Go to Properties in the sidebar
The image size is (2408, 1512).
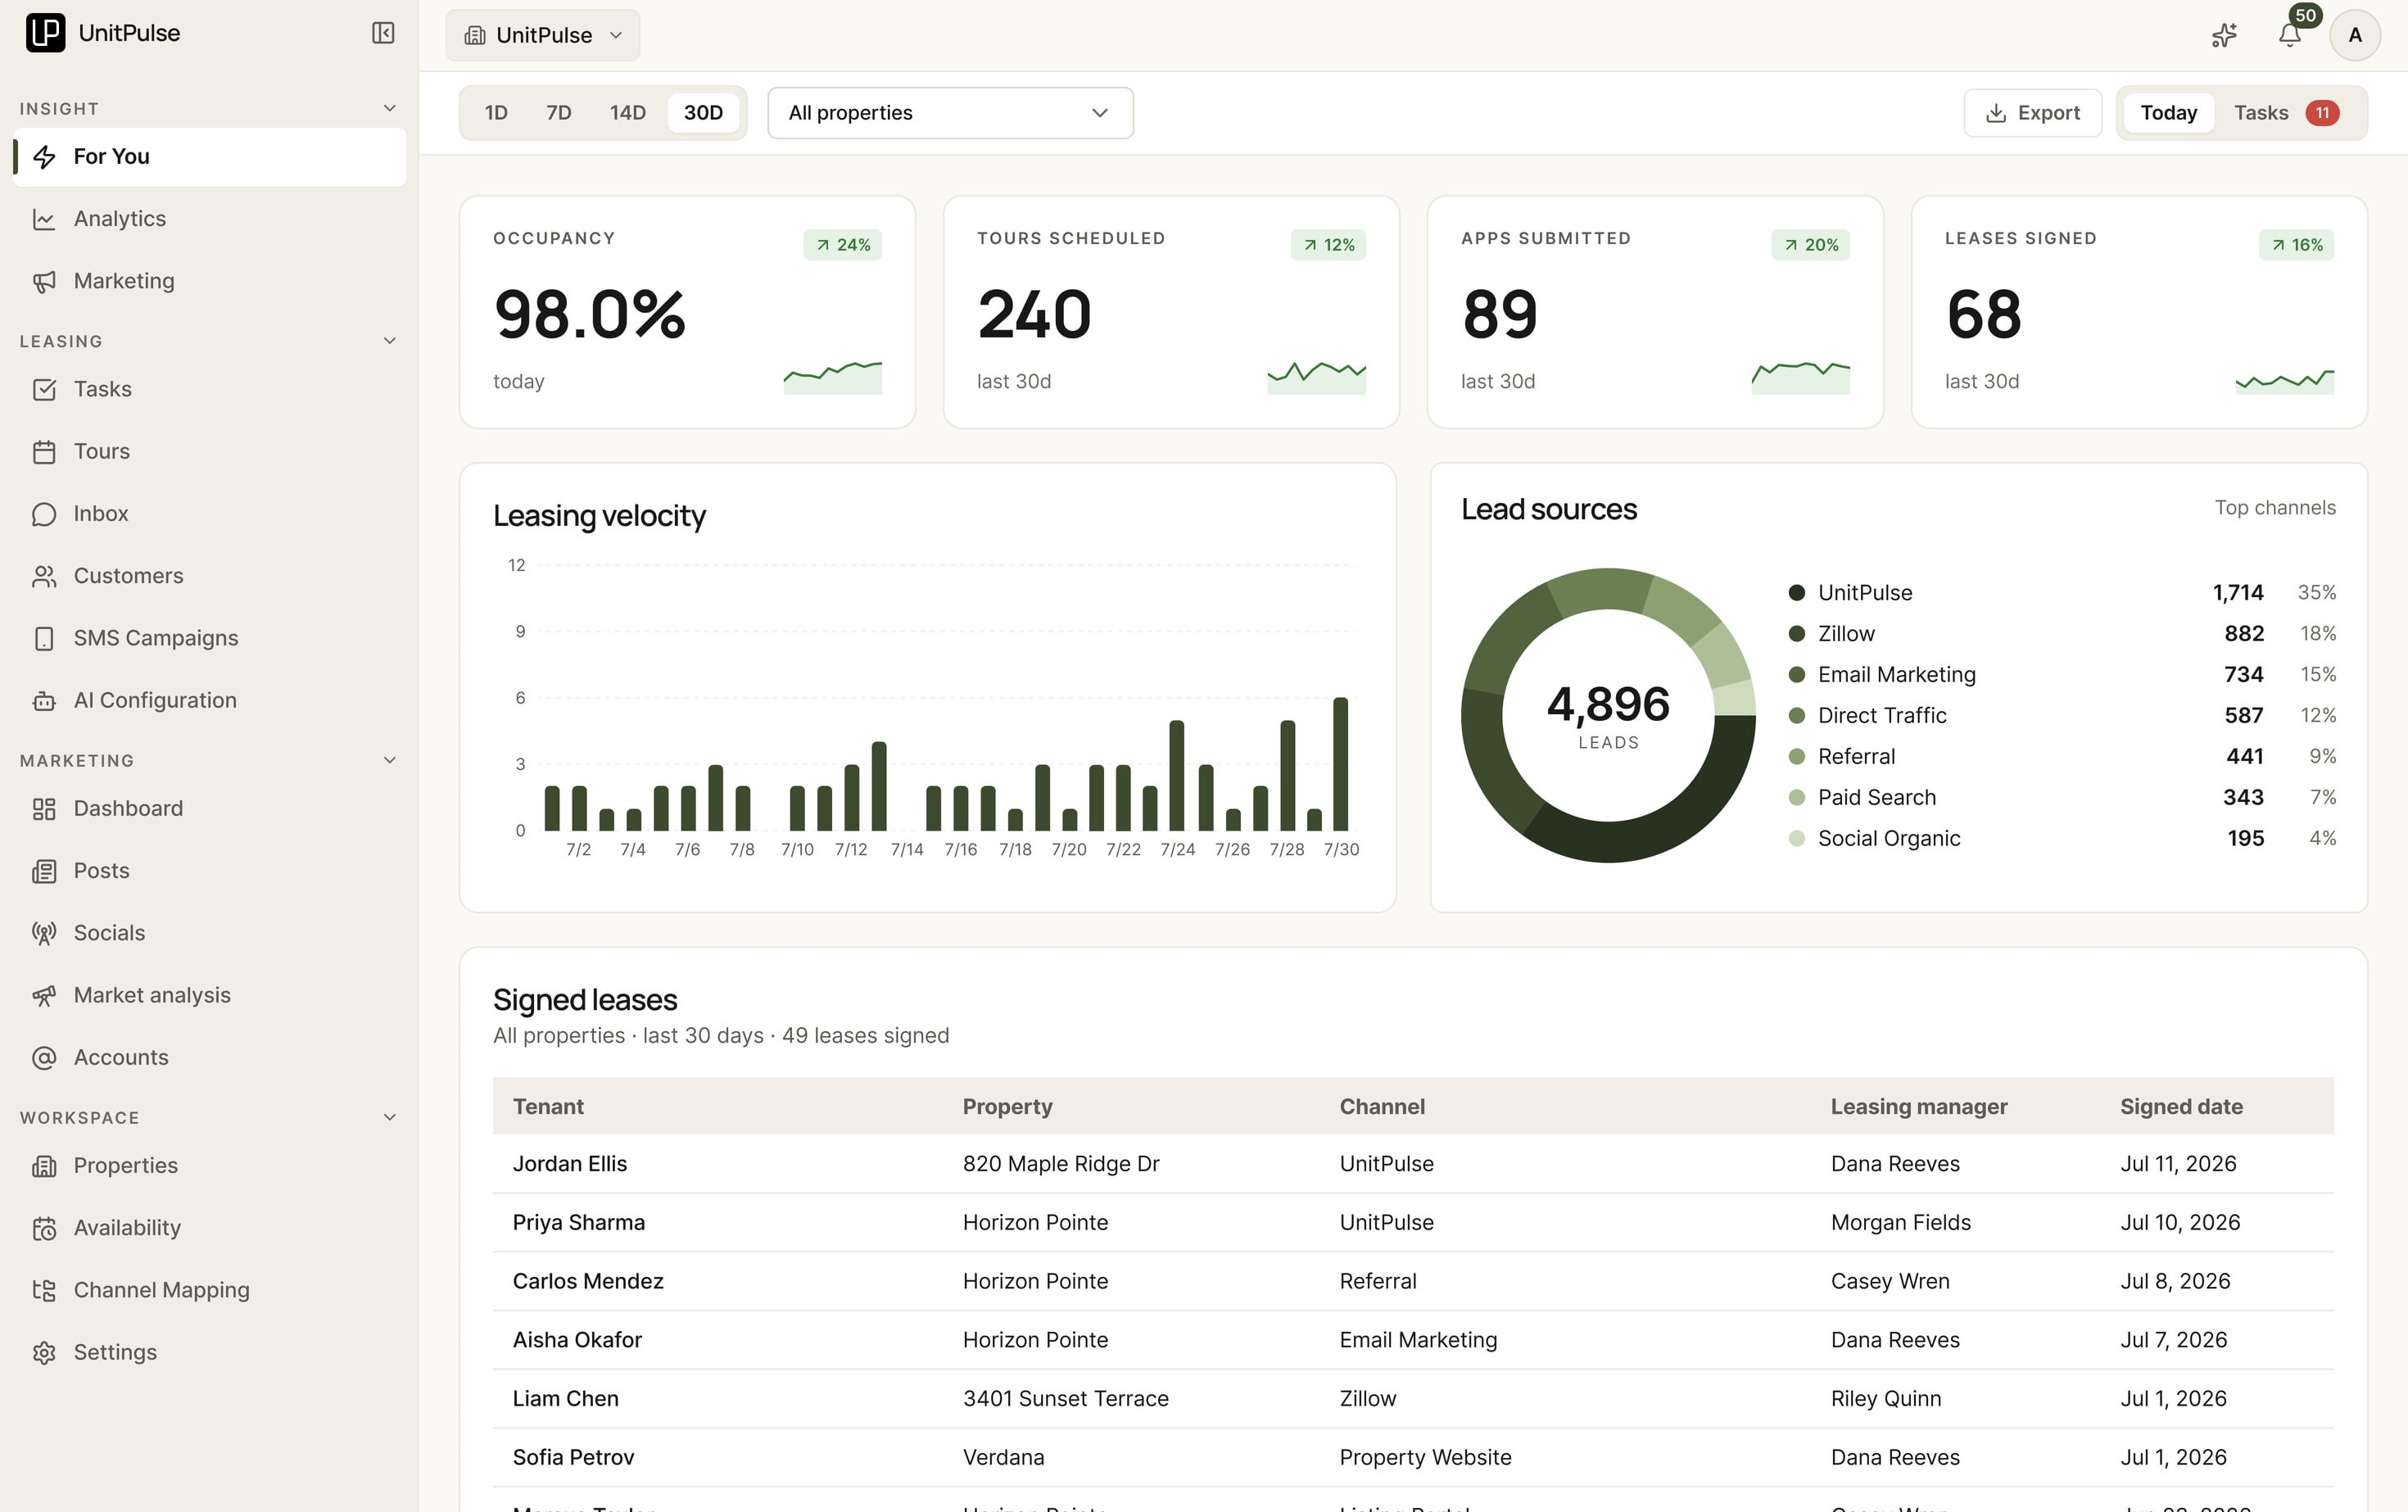210,1166
